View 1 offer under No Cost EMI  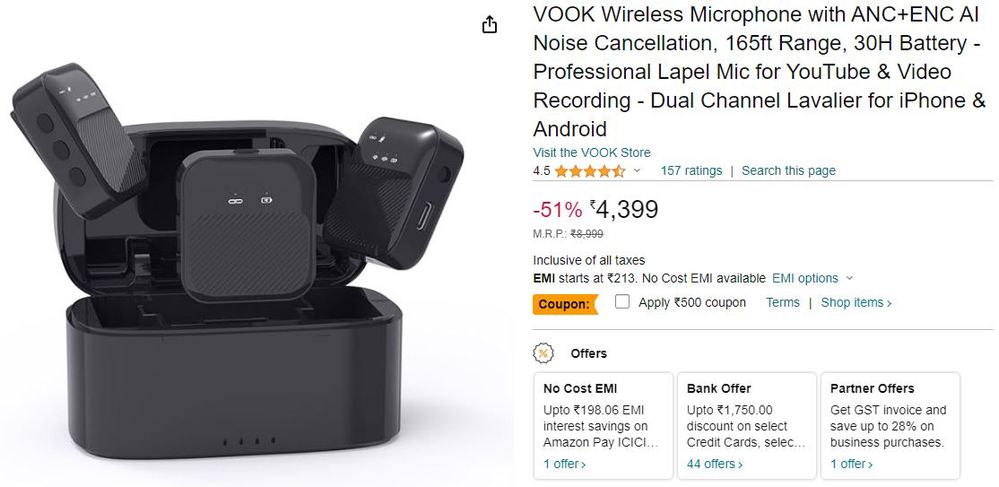(x=564, y=464)
